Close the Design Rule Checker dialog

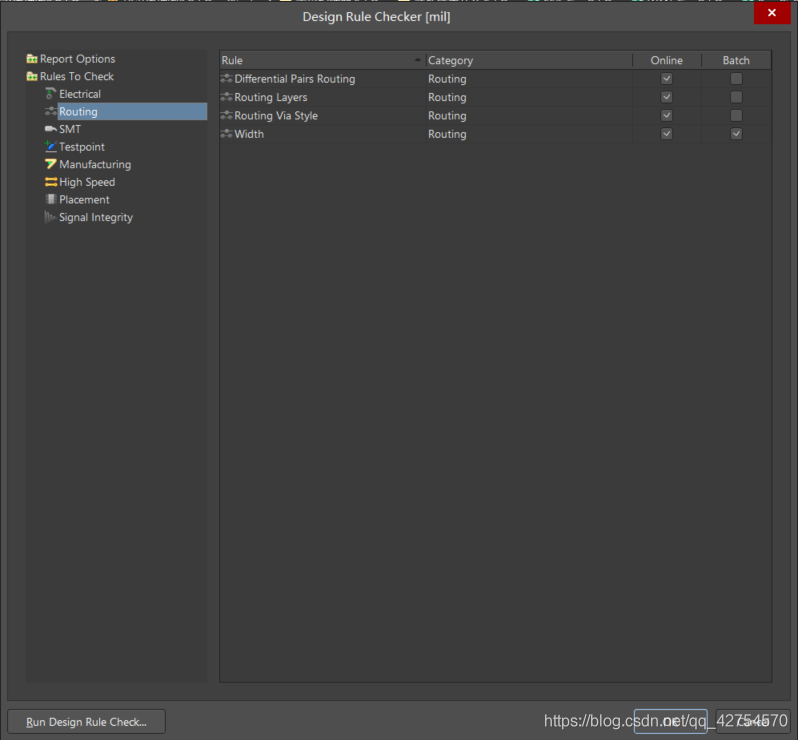(772, 13)
